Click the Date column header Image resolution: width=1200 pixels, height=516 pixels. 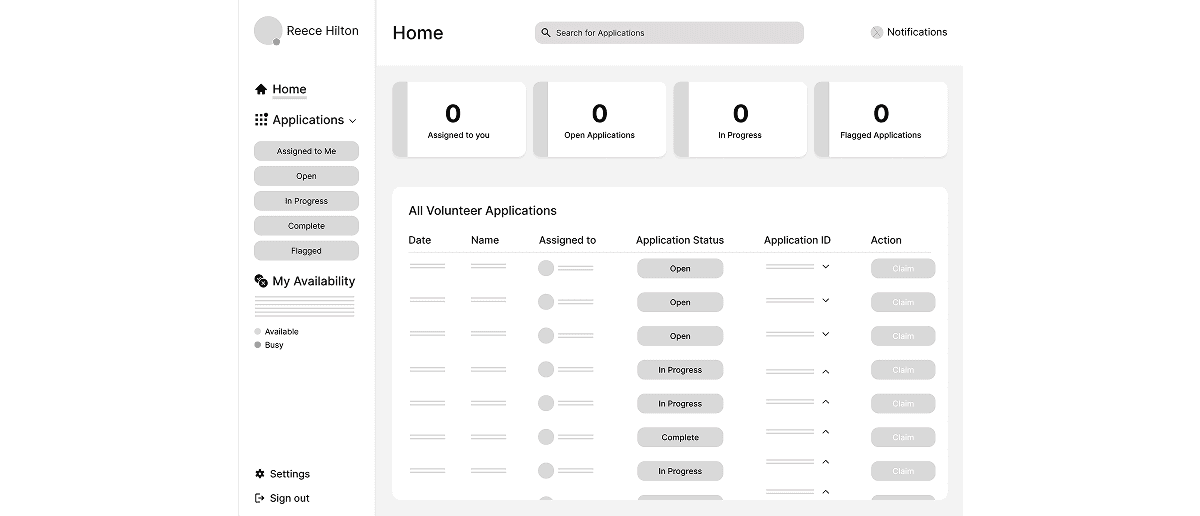(x=420, y=240)
